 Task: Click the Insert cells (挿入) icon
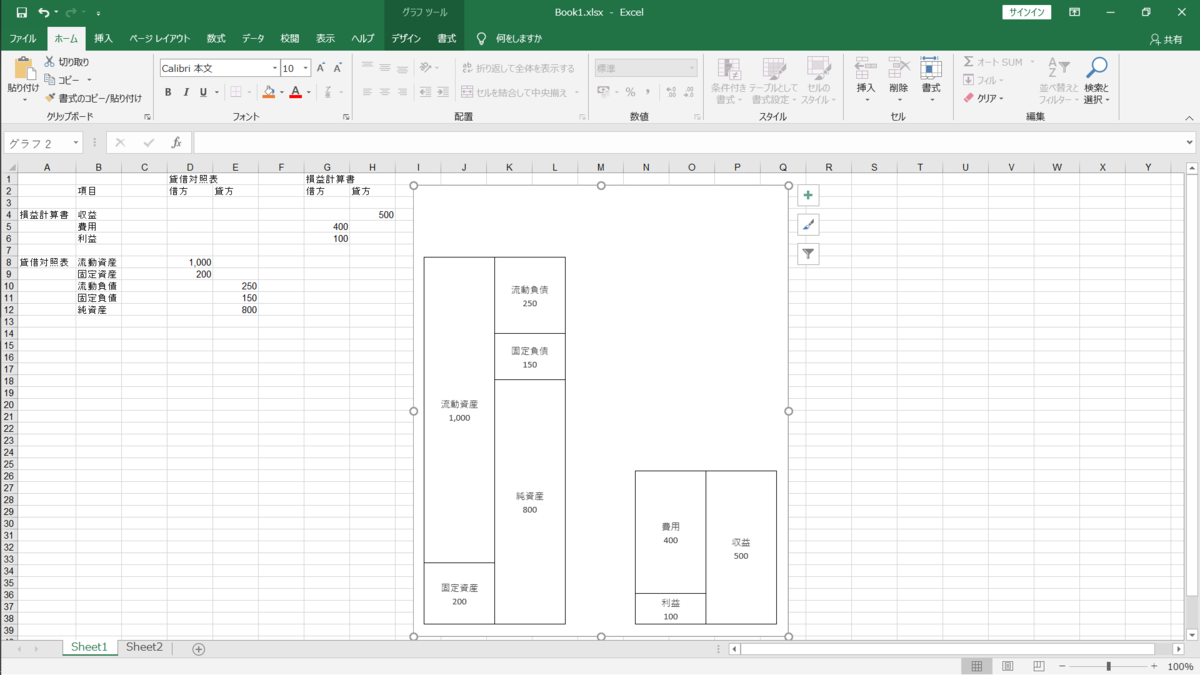pos(866,68)
